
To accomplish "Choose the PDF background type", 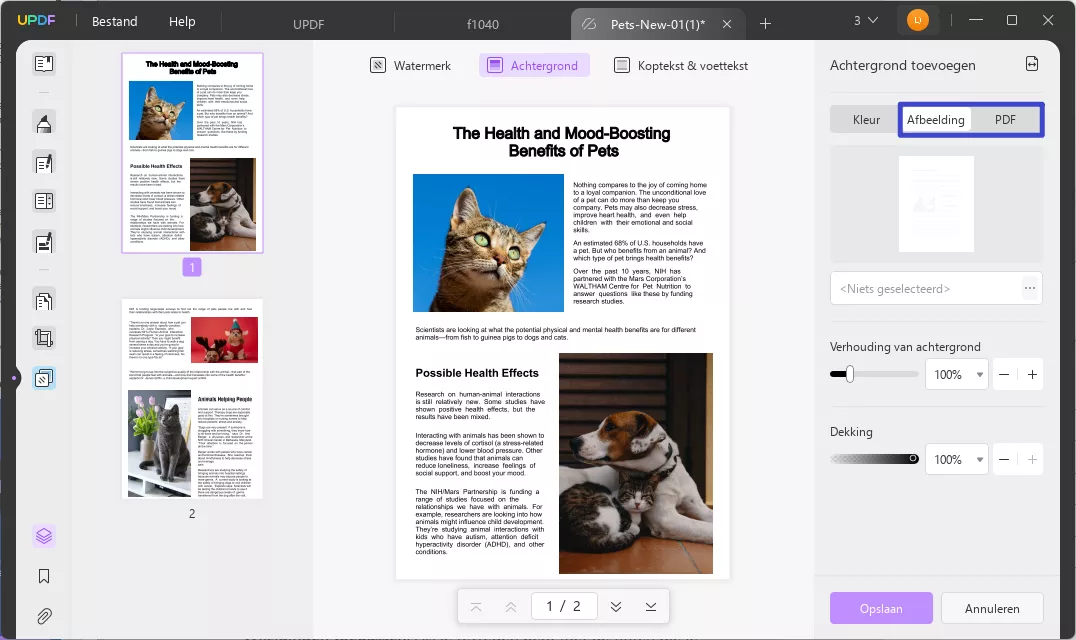I will (x=1005, y=119).
